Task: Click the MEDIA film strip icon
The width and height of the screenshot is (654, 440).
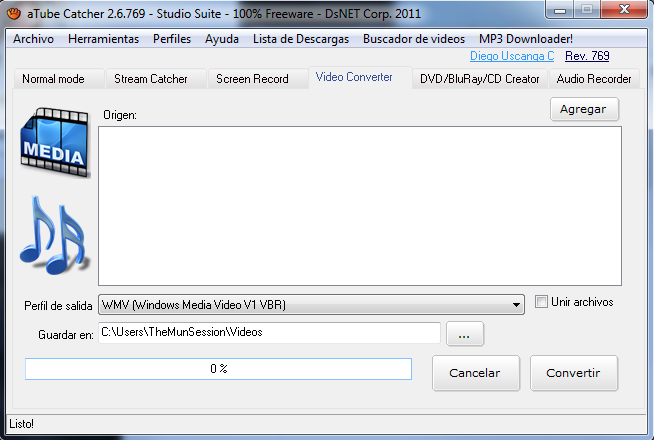Action: coord(55,143)
